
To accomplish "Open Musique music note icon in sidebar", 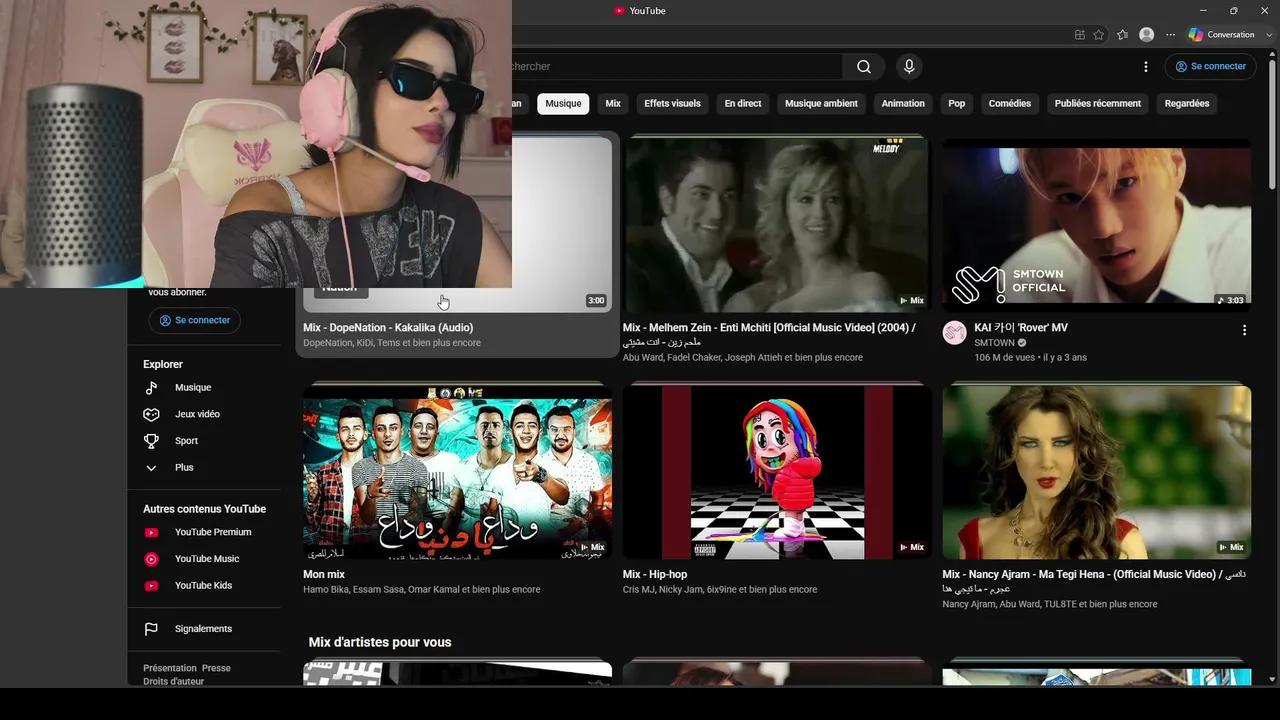I will point(151,388).
